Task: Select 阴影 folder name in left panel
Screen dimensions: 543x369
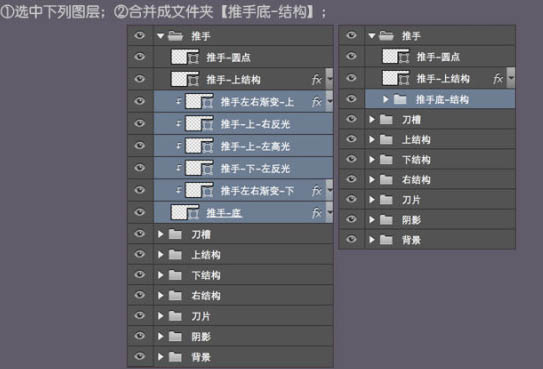Action: click(201, 336)
